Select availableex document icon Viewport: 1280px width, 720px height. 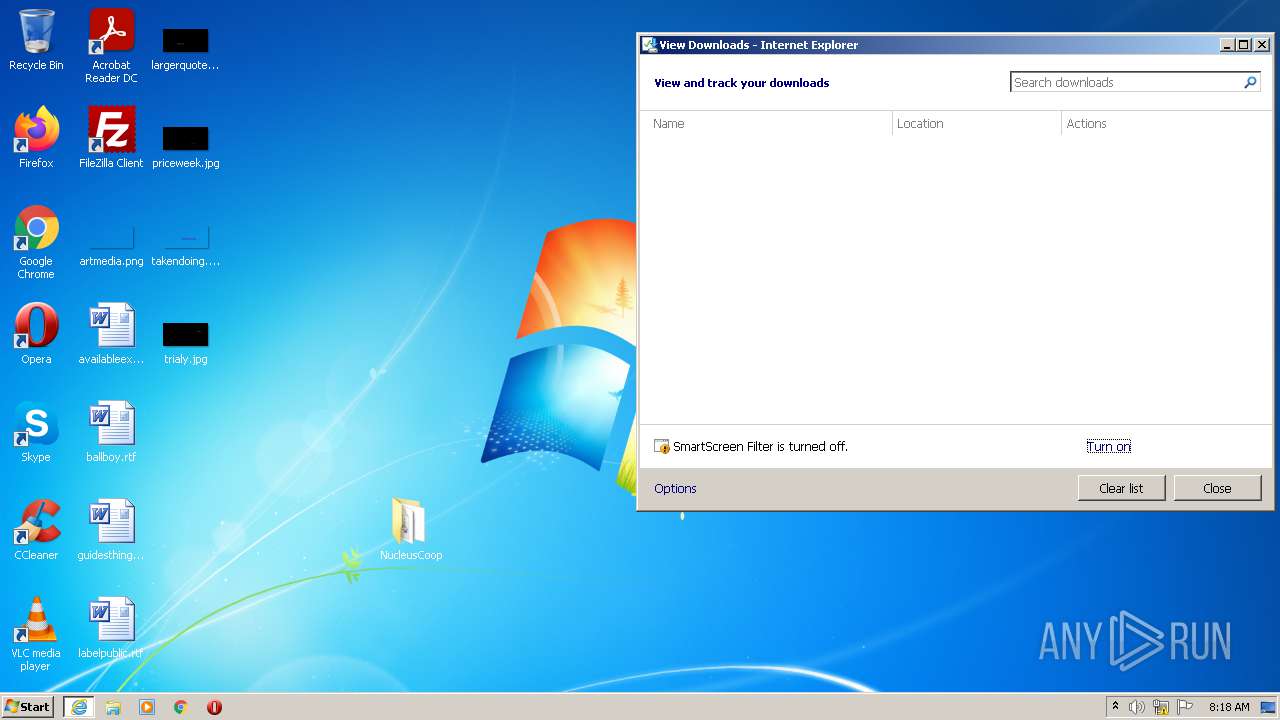(111, 334)
